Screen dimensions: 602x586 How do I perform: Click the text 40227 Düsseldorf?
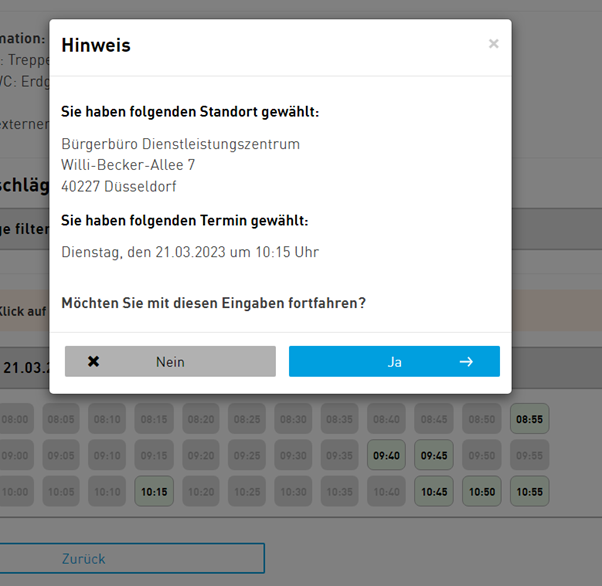(119, 187)
